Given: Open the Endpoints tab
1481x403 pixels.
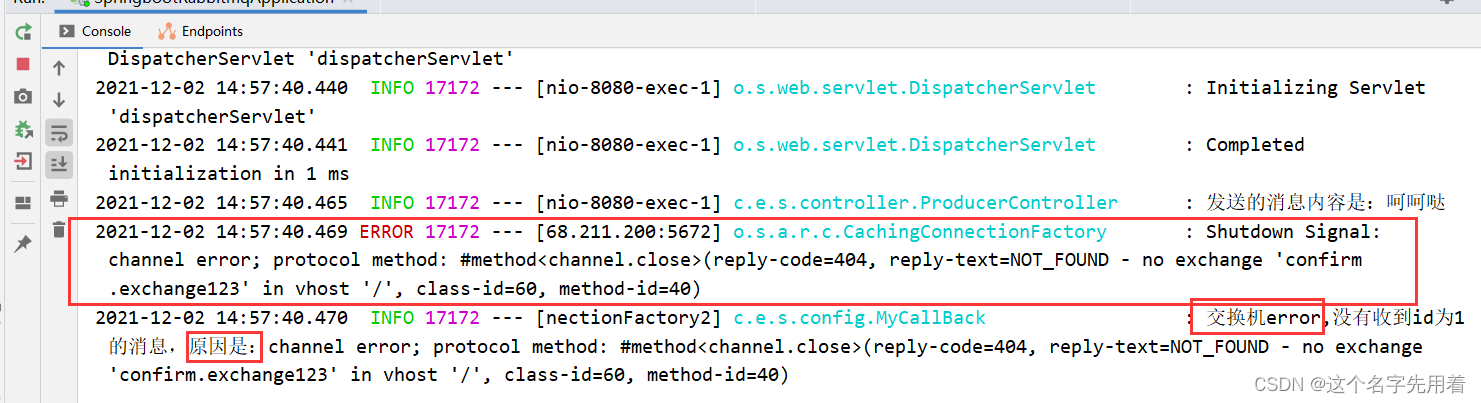Looking at the screenshot, I should tap(200, 31).
